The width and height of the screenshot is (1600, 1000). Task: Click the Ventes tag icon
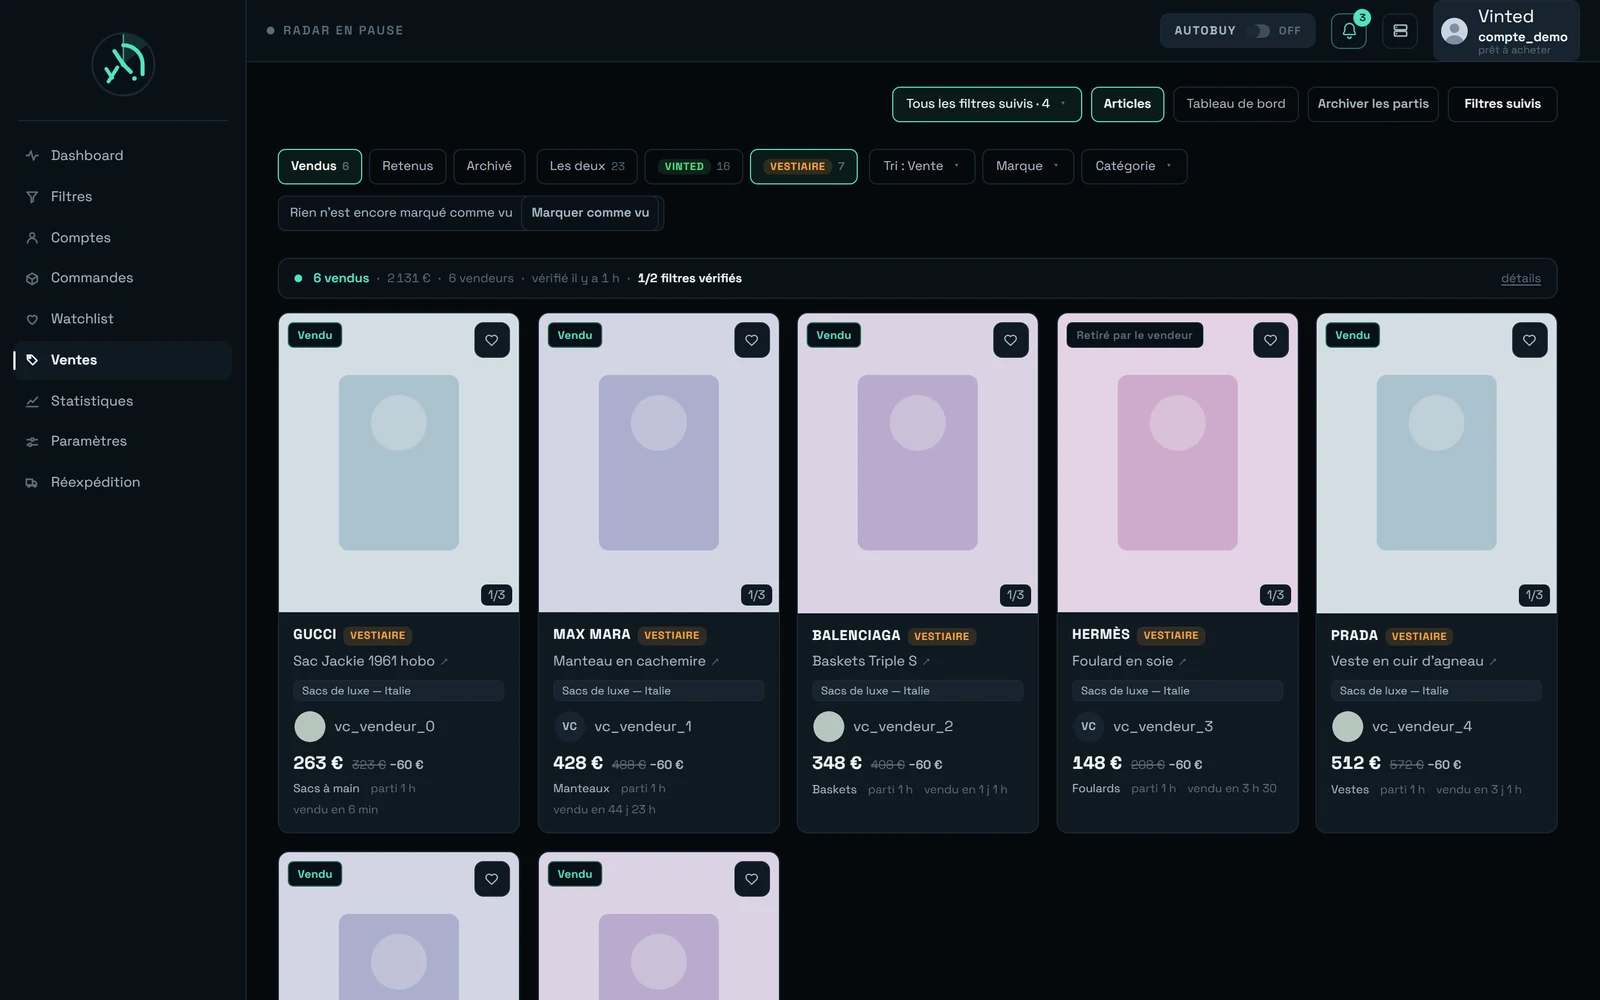coord(32,360)
